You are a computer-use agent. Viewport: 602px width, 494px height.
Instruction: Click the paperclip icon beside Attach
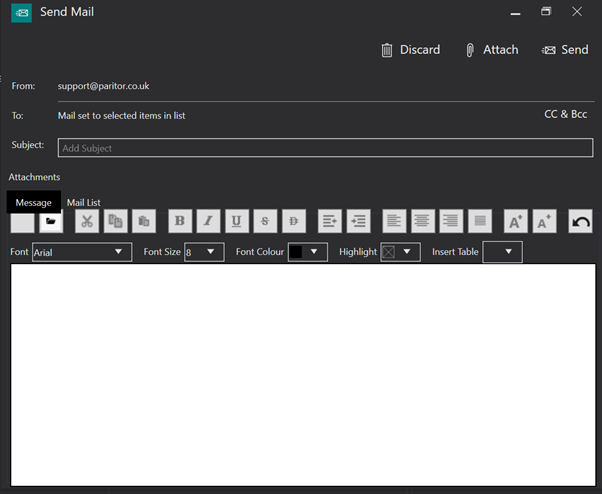click(x=470, y=50)
